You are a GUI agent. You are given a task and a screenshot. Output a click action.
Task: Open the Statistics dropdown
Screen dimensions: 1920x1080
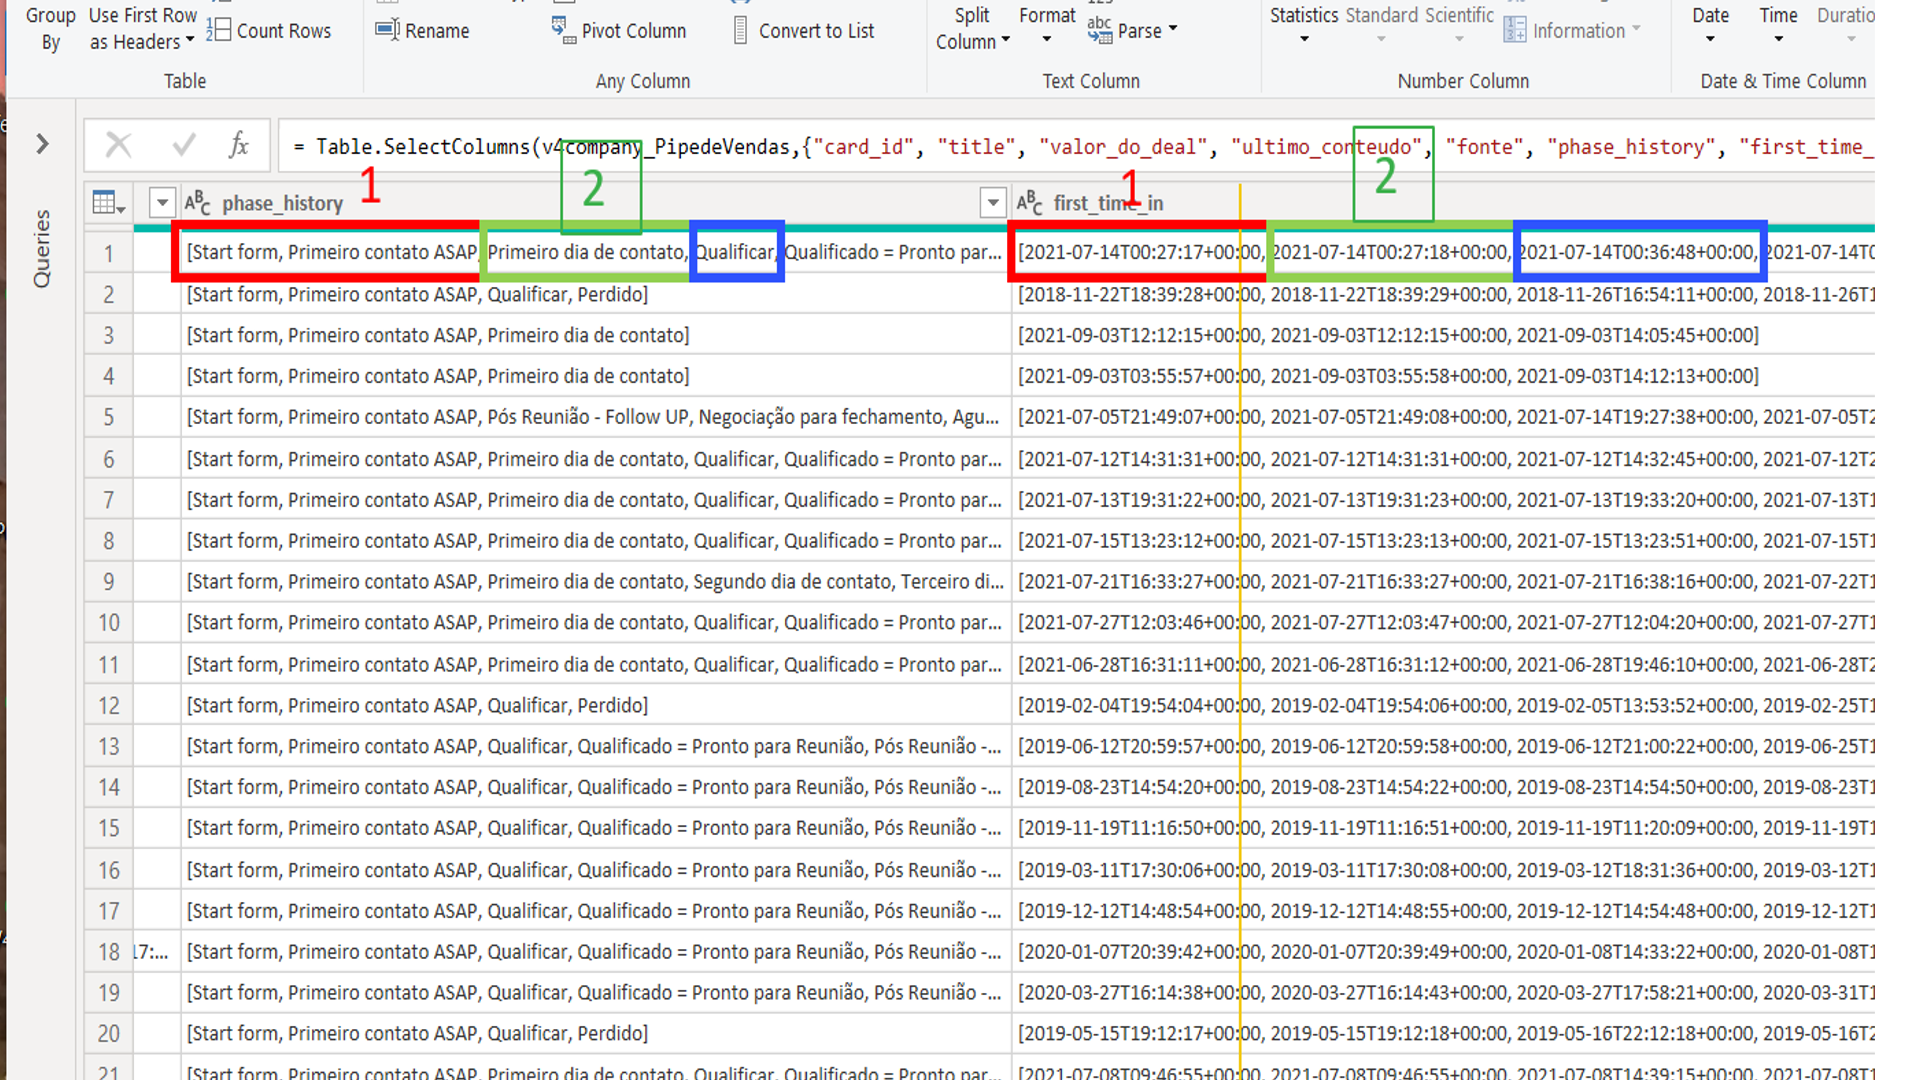(x=1304, y=26)
